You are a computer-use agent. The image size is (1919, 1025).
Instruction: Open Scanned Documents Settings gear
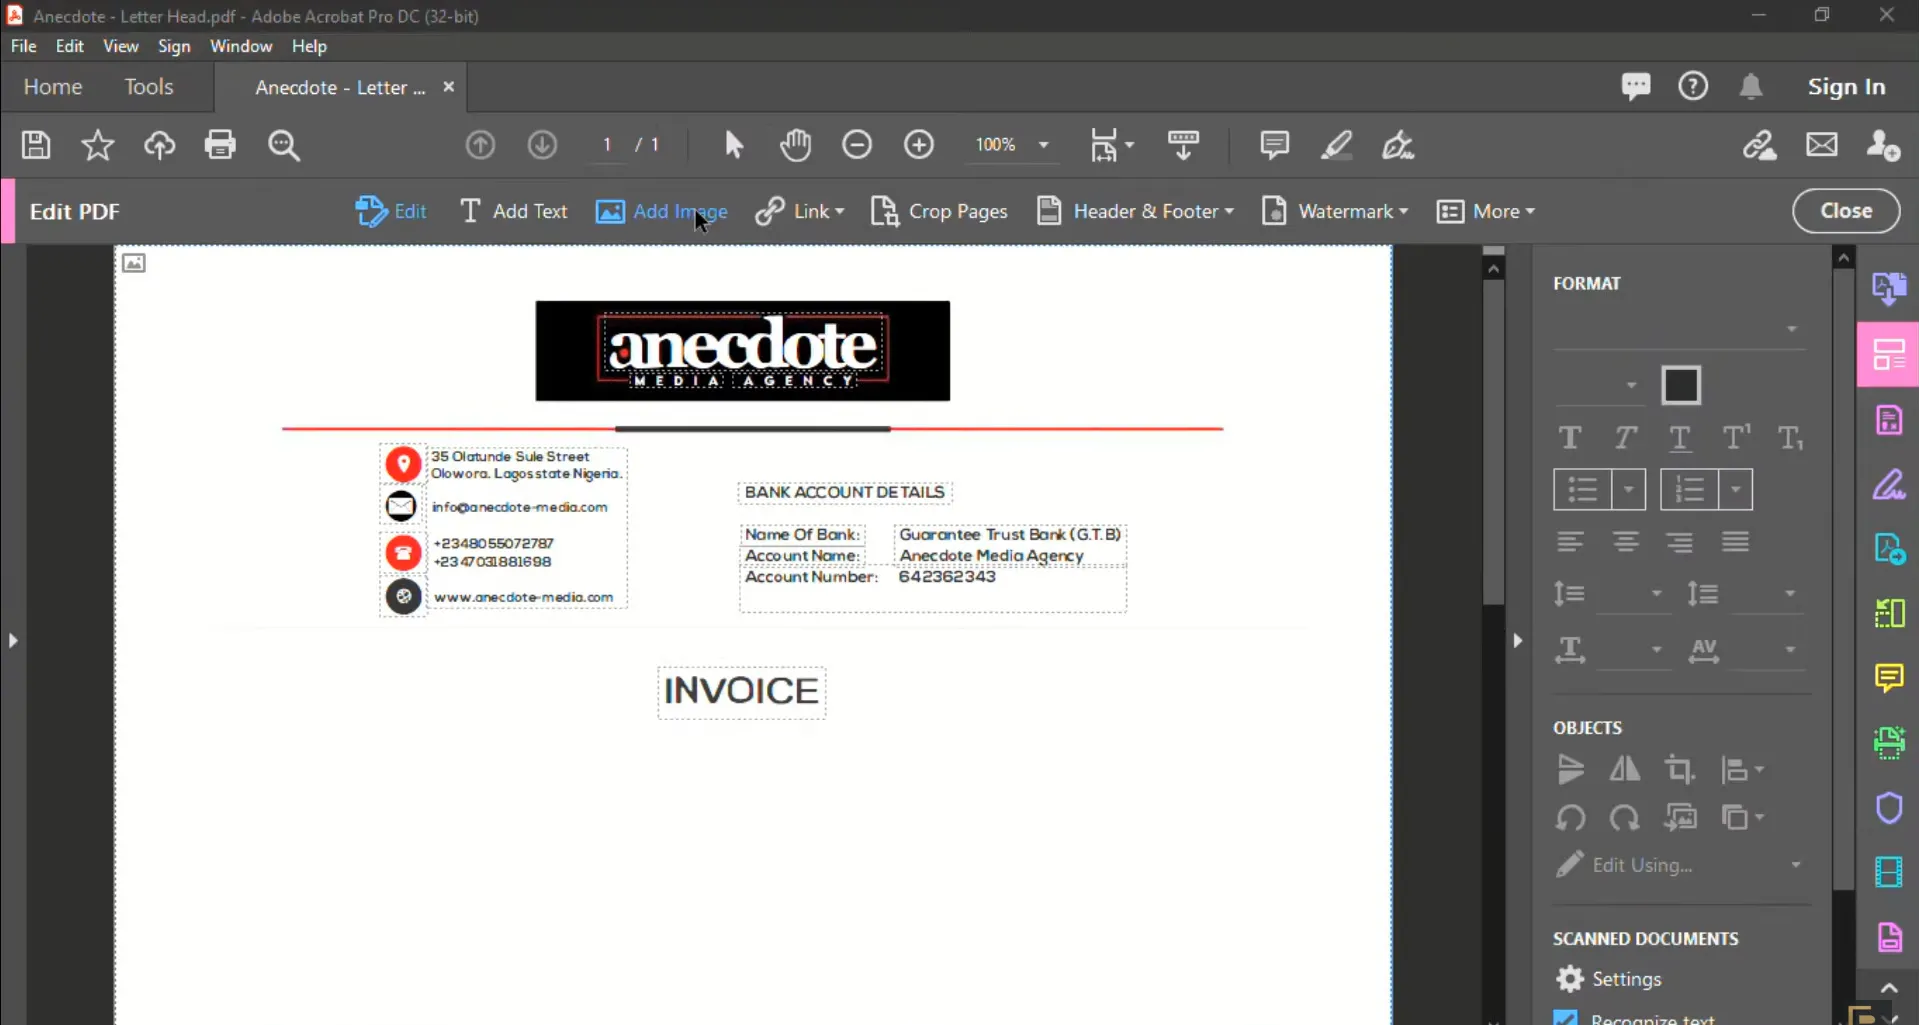[1571, 979]
